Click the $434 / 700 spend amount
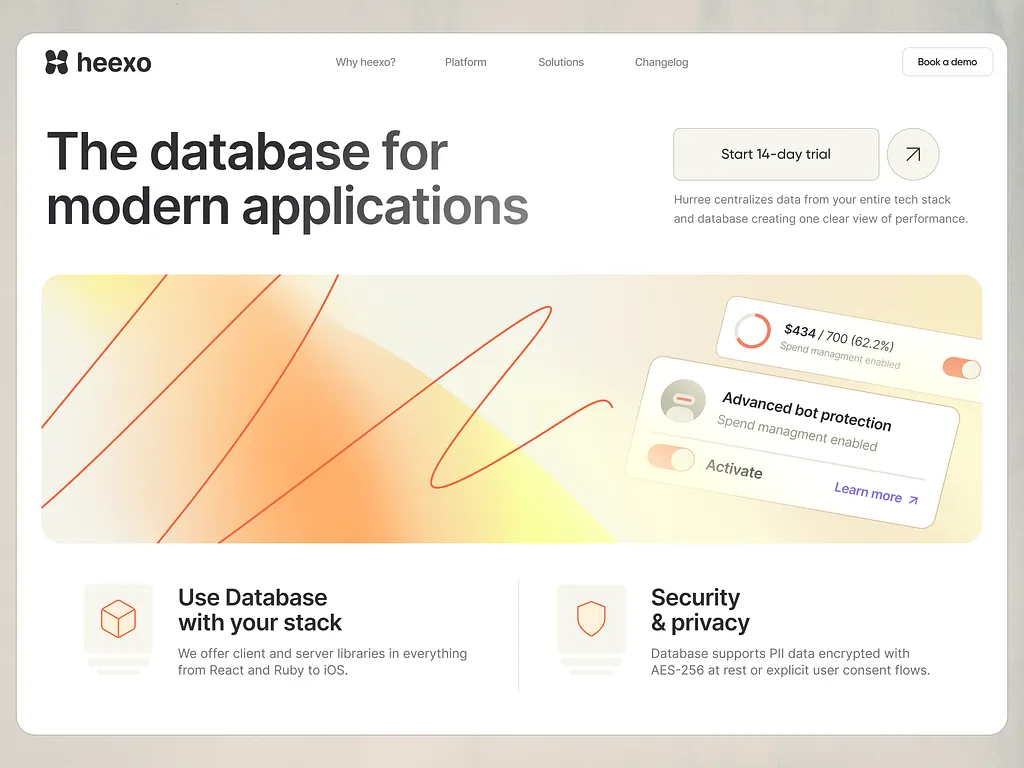 (839, 336)
